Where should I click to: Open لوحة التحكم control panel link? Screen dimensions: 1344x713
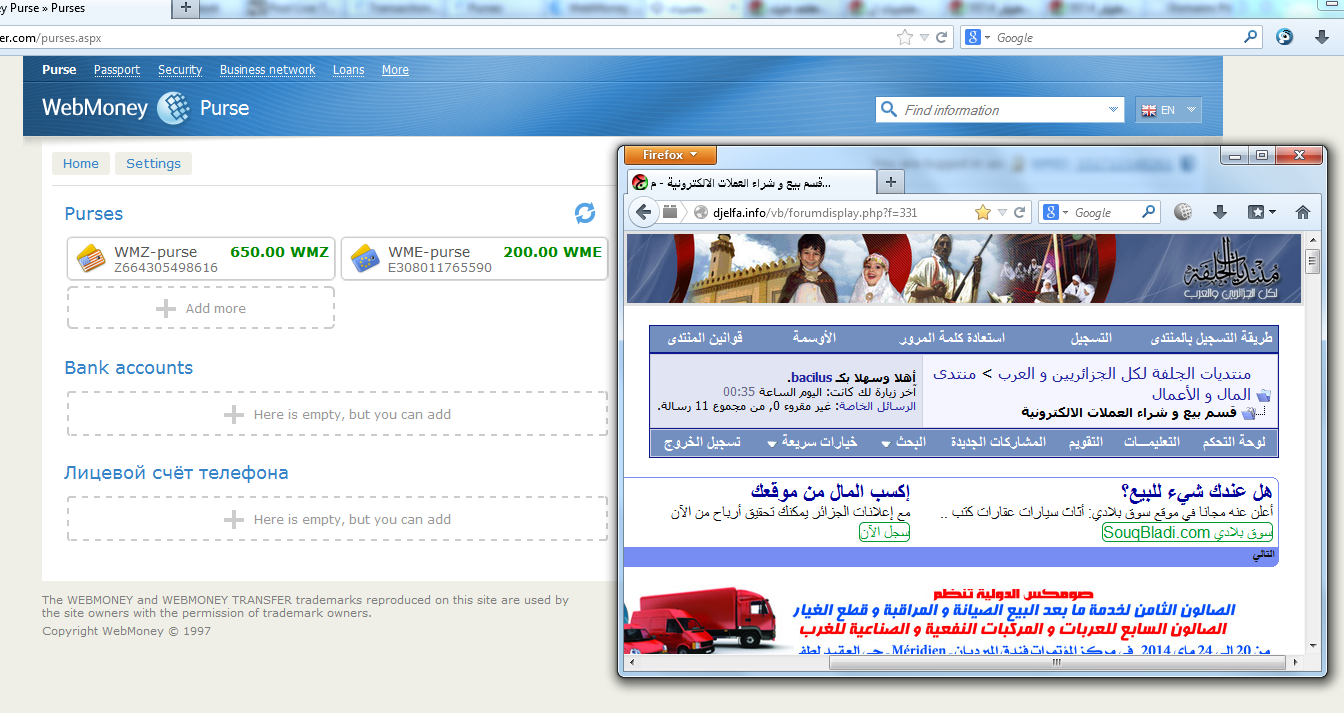coord(1233,442)
